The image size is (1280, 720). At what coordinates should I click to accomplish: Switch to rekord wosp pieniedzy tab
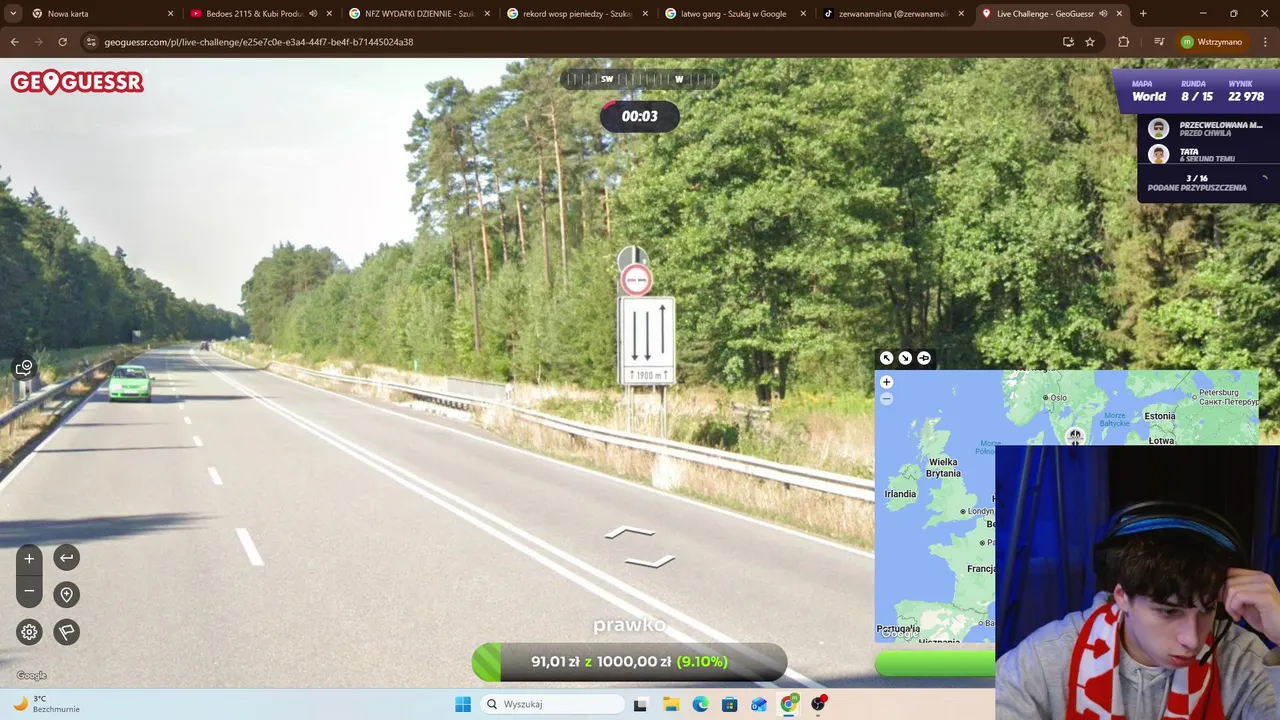(x=577, y=14)
